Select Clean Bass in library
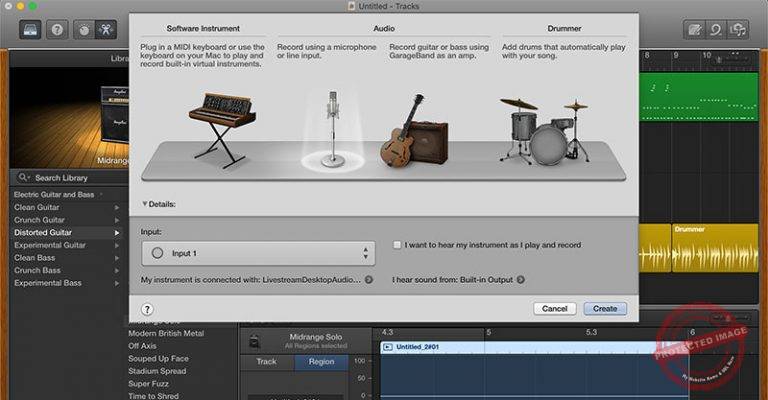The width and height of the screenshot is (768, 400). 34,258
